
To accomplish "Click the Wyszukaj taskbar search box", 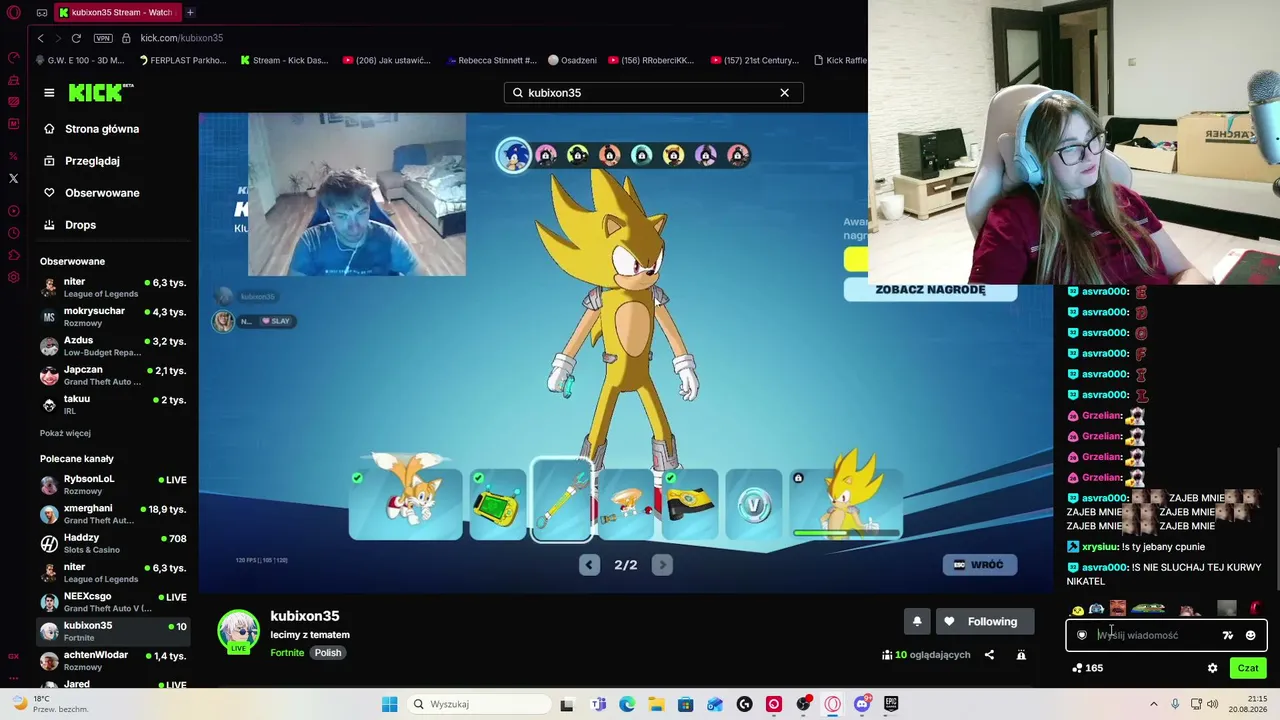I will click(x=477, y=704).
